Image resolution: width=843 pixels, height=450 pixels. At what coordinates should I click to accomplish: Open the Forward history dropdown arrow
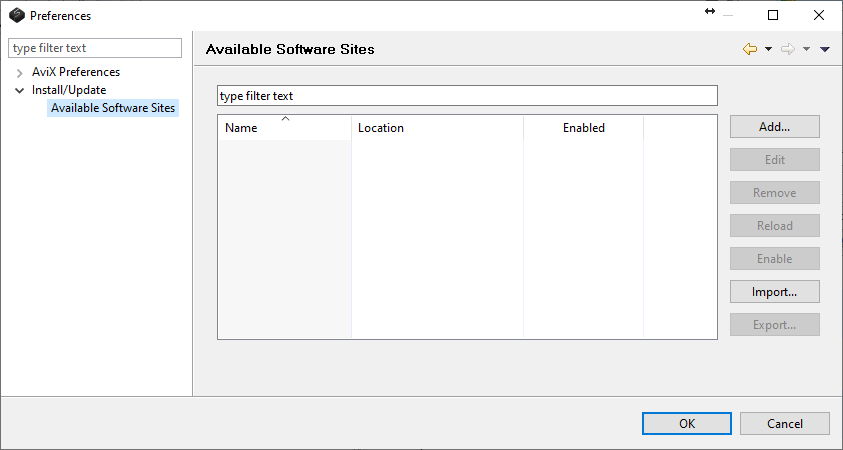coord(806,49)
